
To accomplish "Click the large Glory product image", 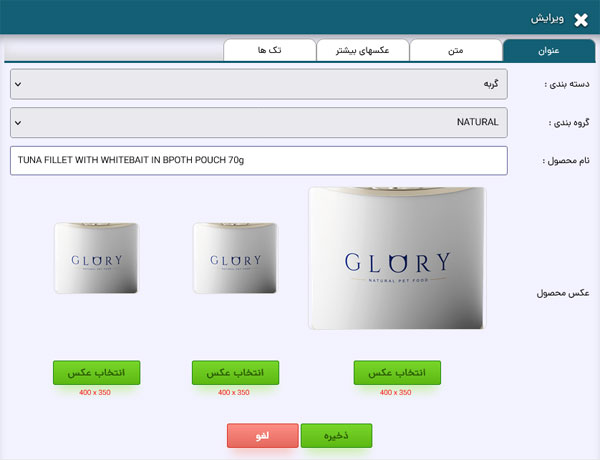I will click(x=396, y=258).
